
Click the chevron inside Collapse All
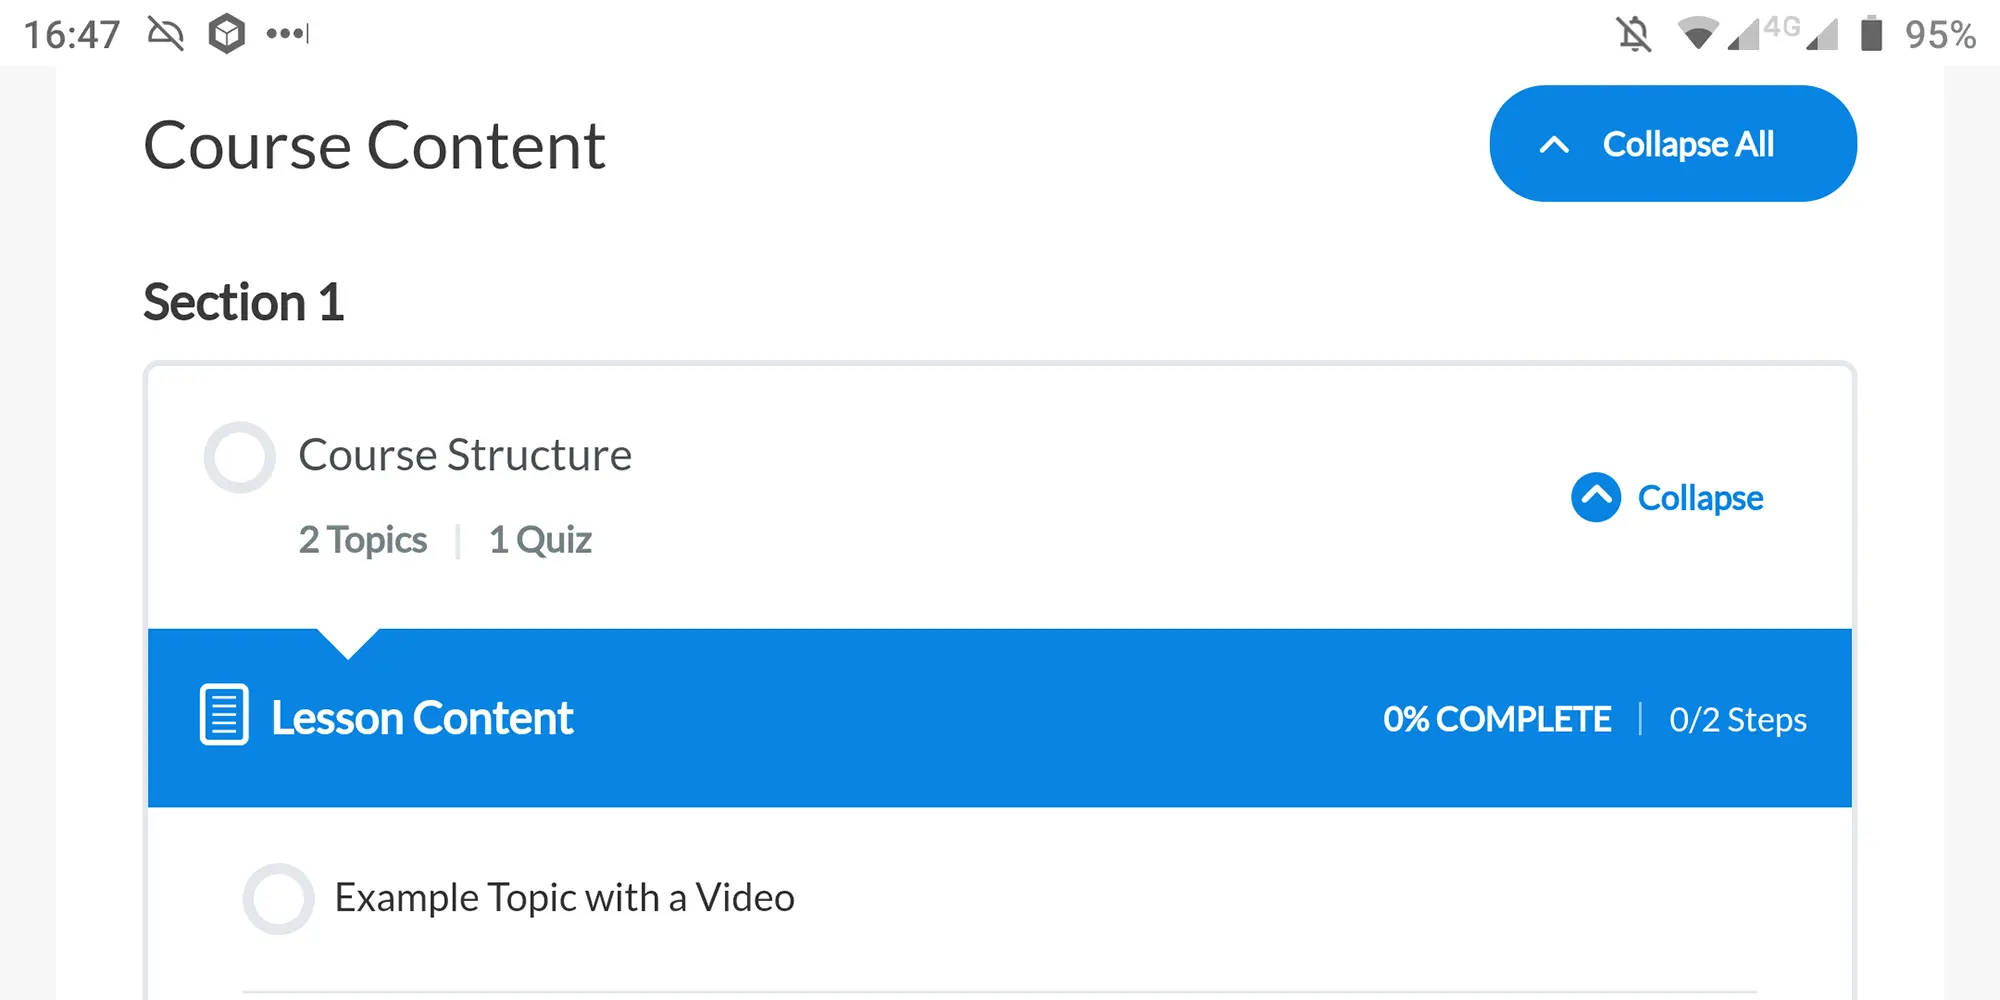pos(1554,145)
